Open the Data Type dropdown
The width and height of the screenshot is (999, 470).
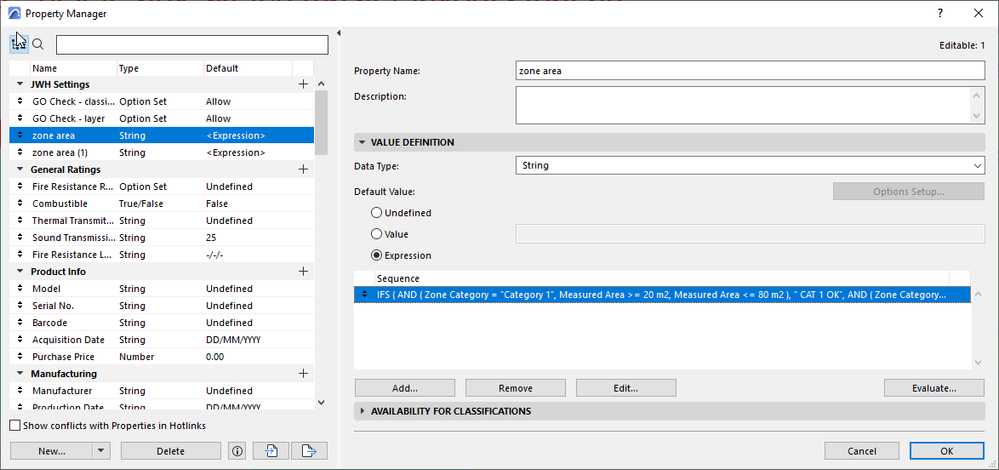(750, 166)
